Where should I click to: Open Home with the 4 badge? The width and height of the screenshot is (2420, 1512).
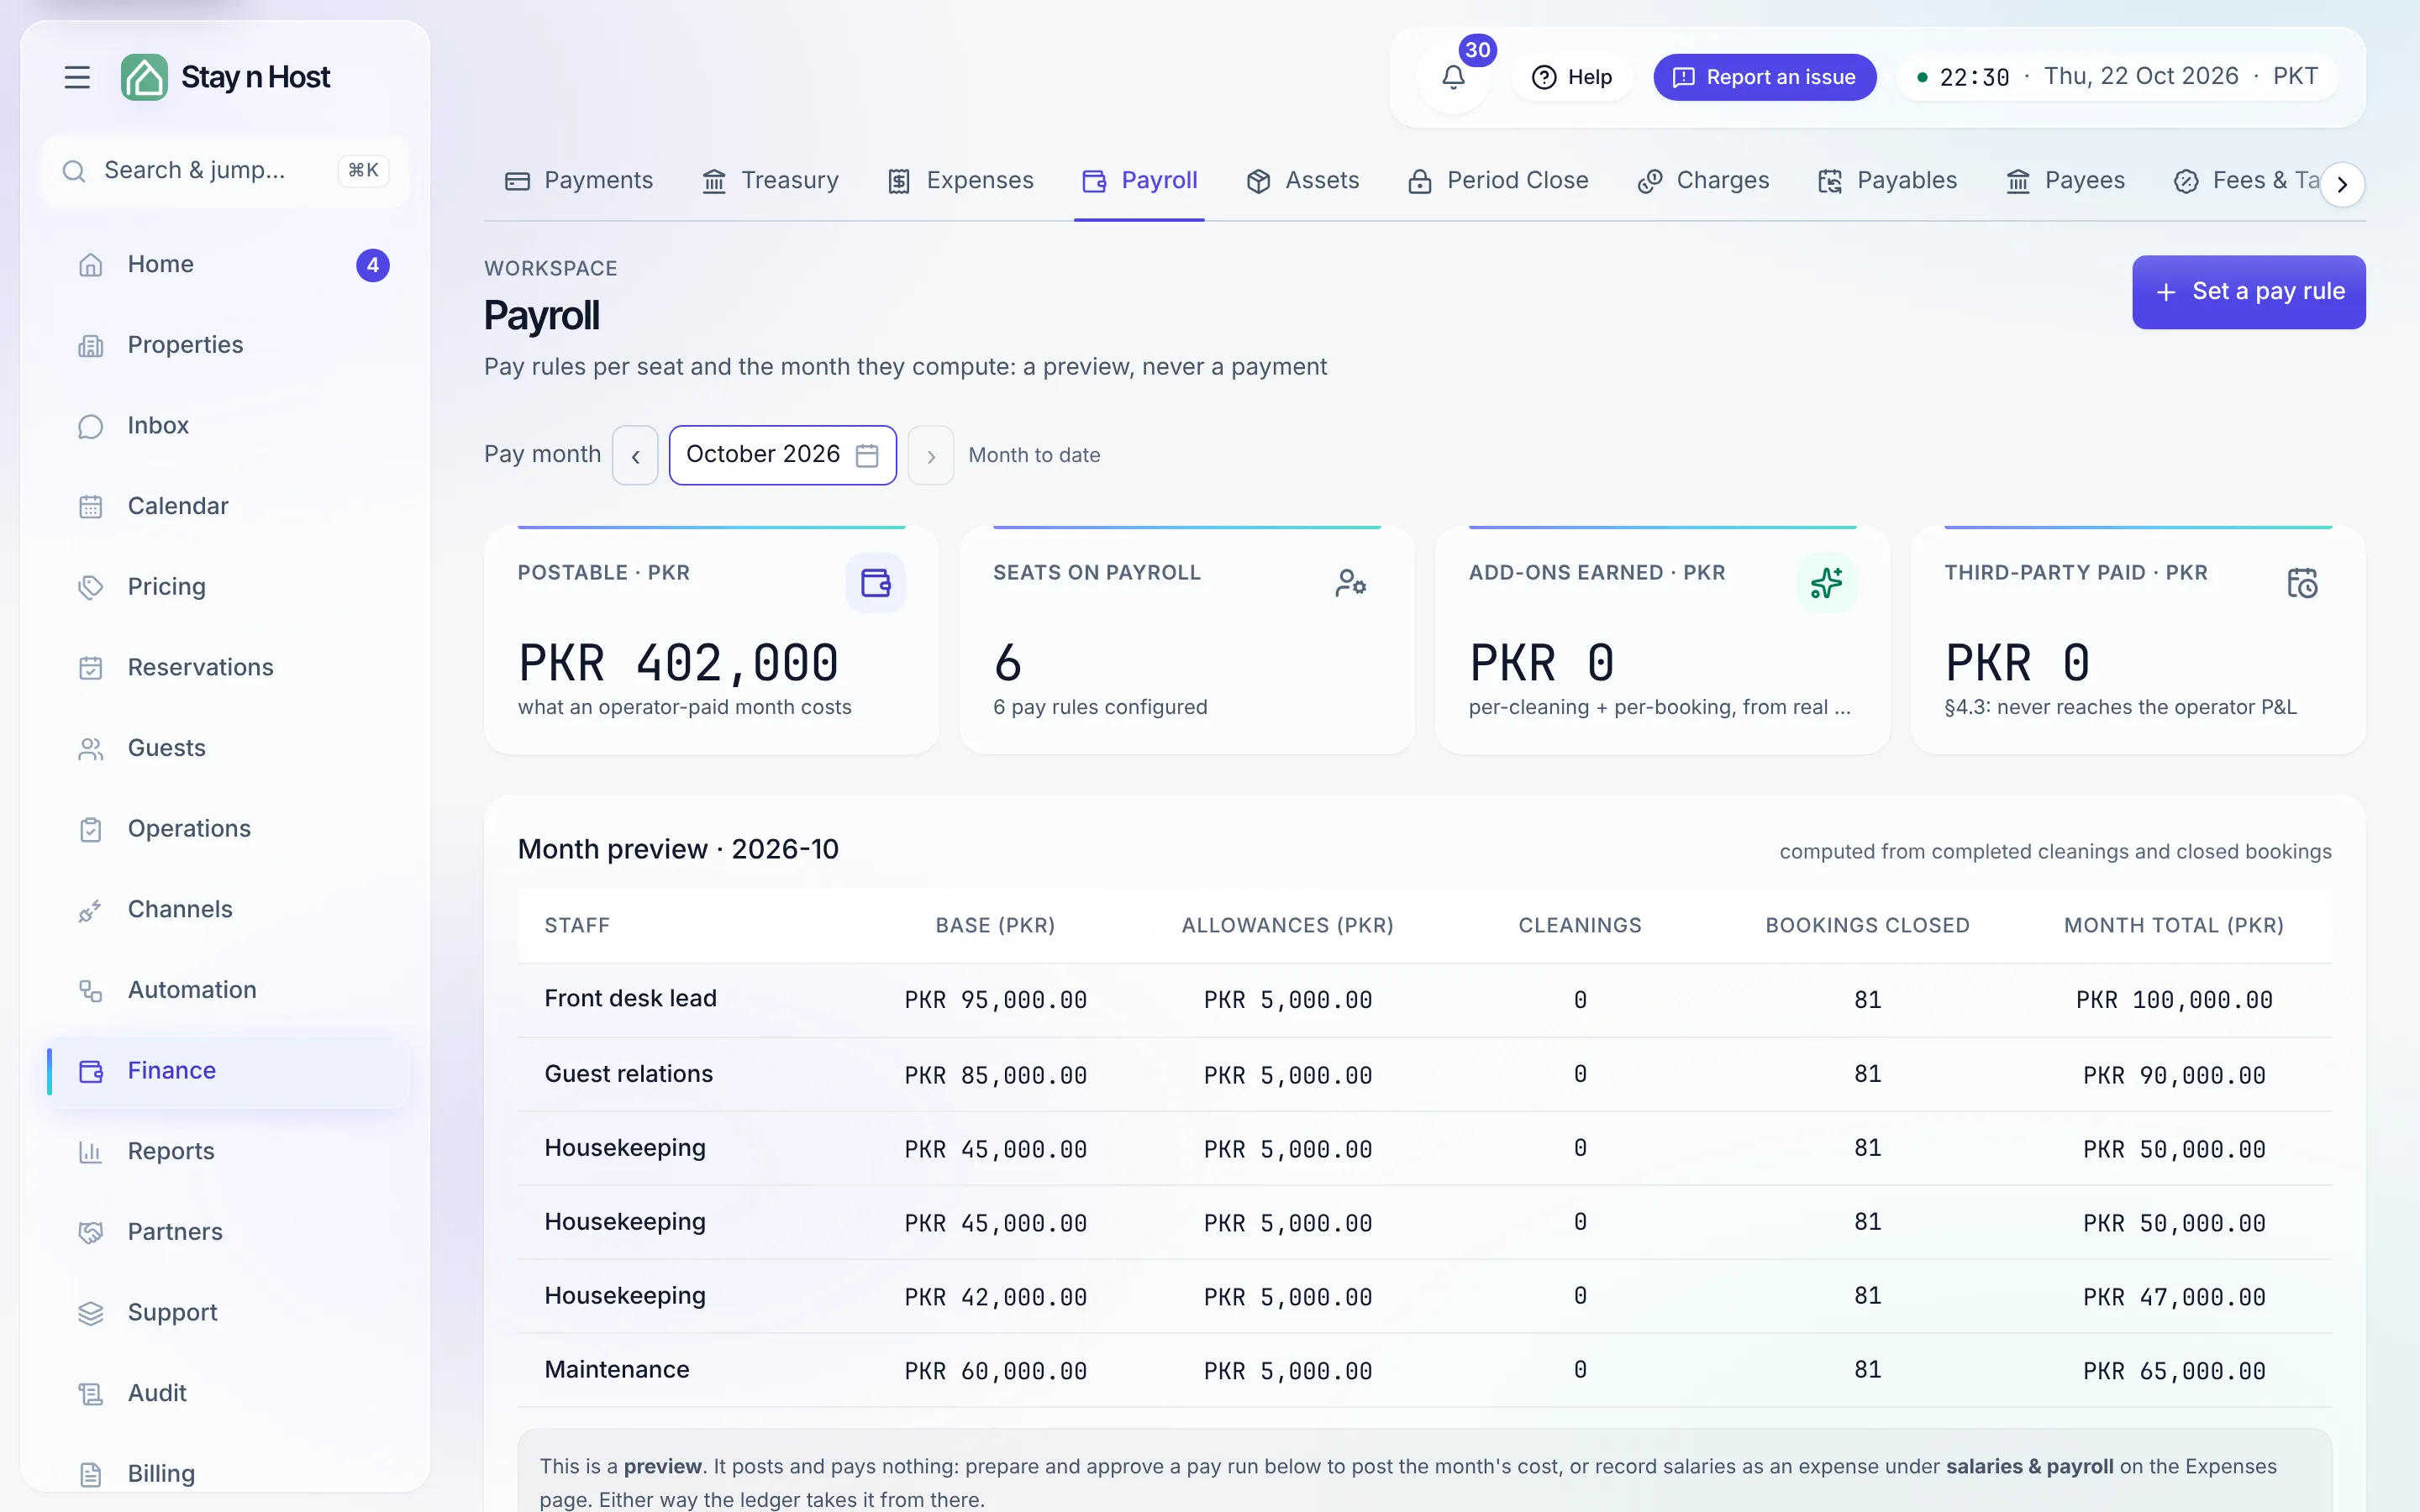(x=225, y=265)
